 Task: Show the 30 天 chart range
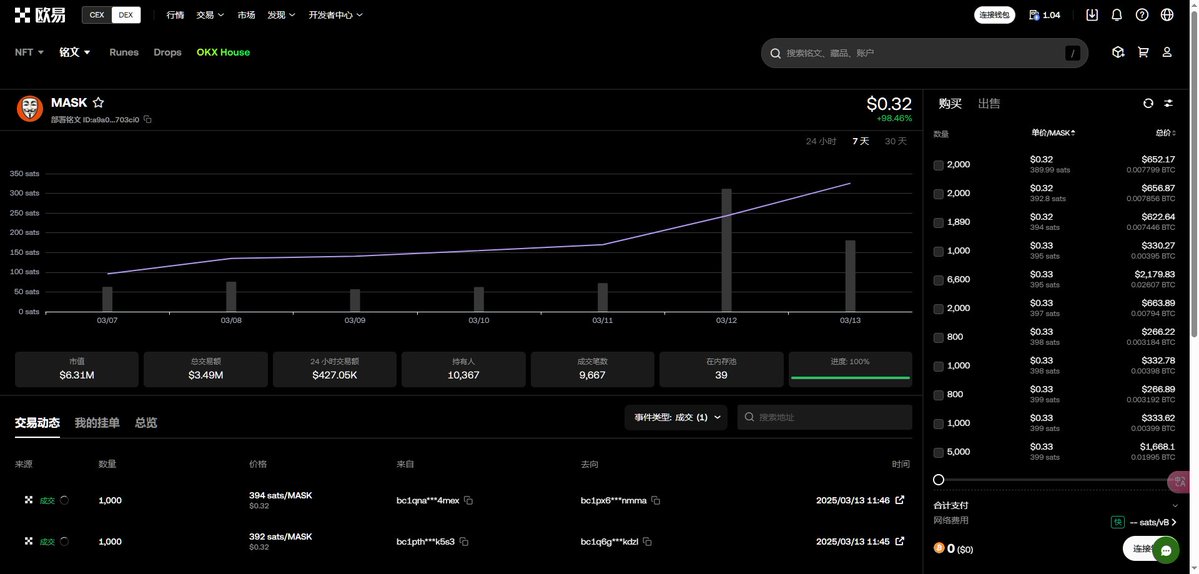click(895, 141)
